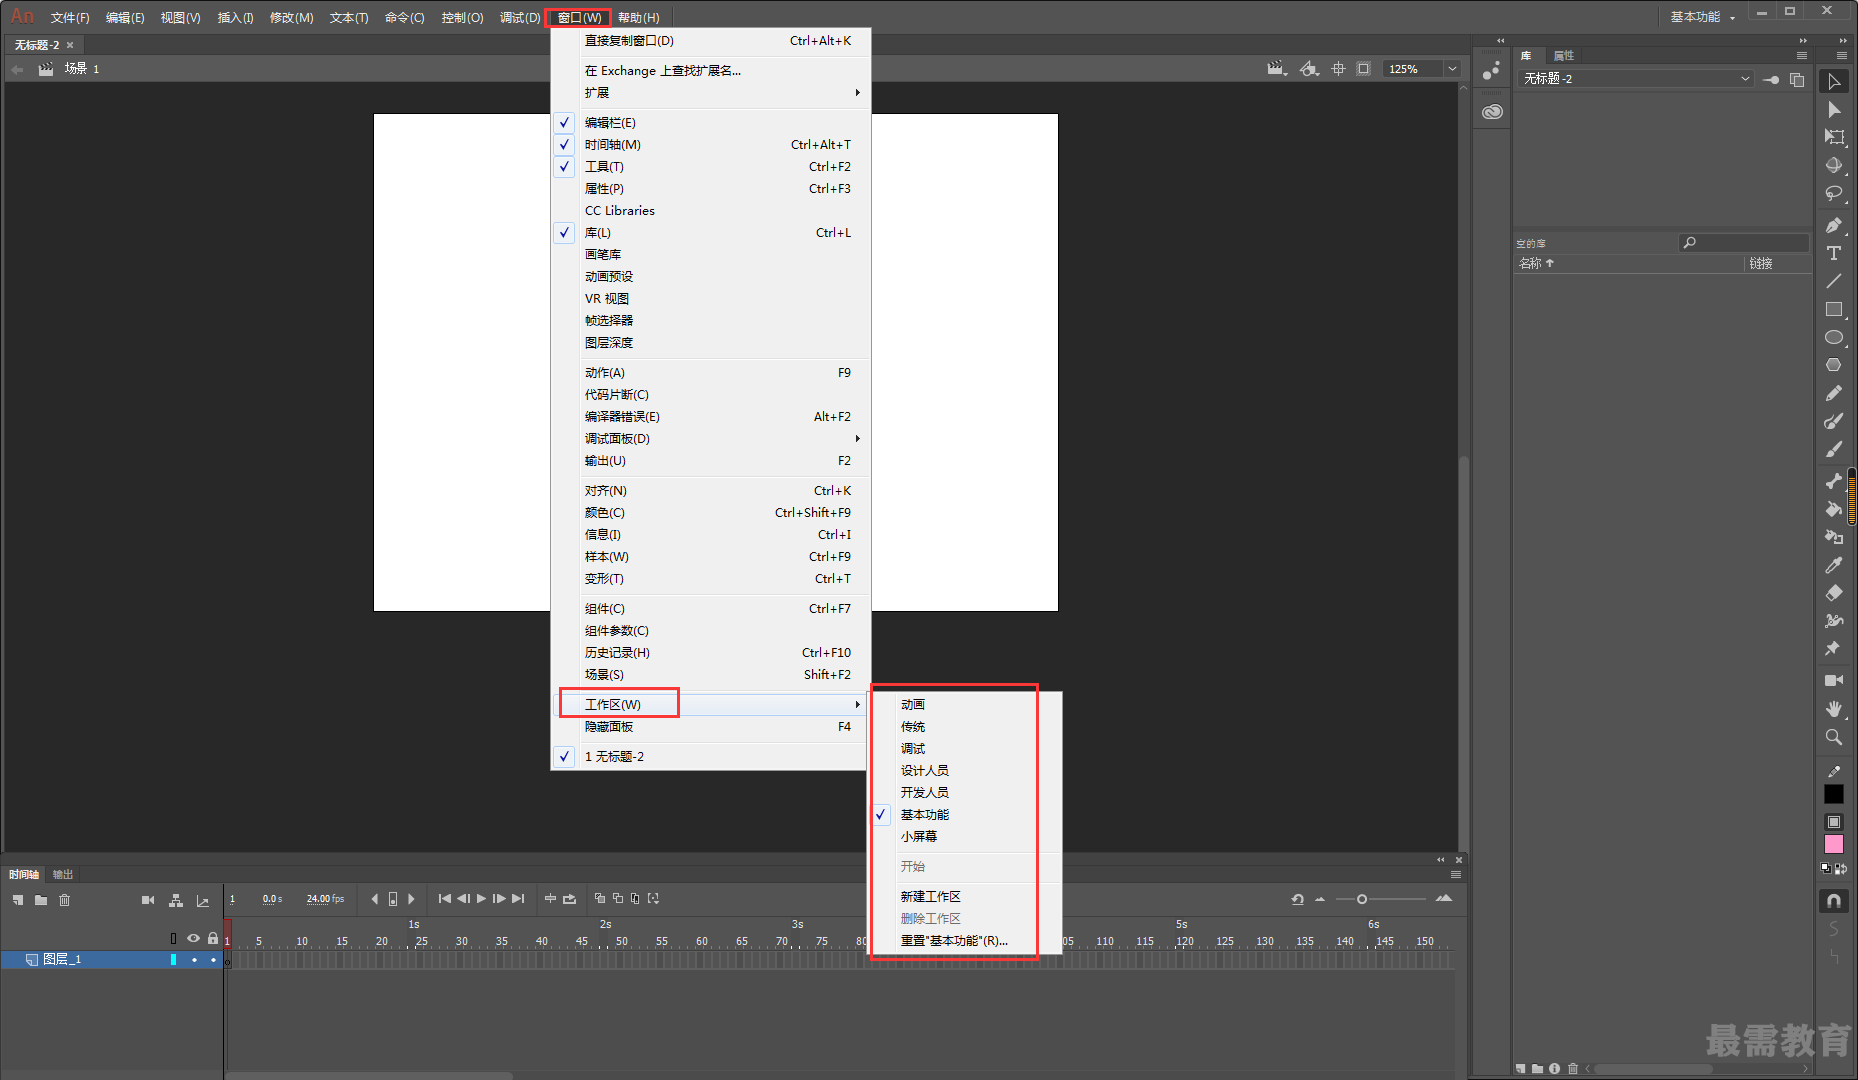
Task: Select the Oval tool
Action: click(1834, 338)
